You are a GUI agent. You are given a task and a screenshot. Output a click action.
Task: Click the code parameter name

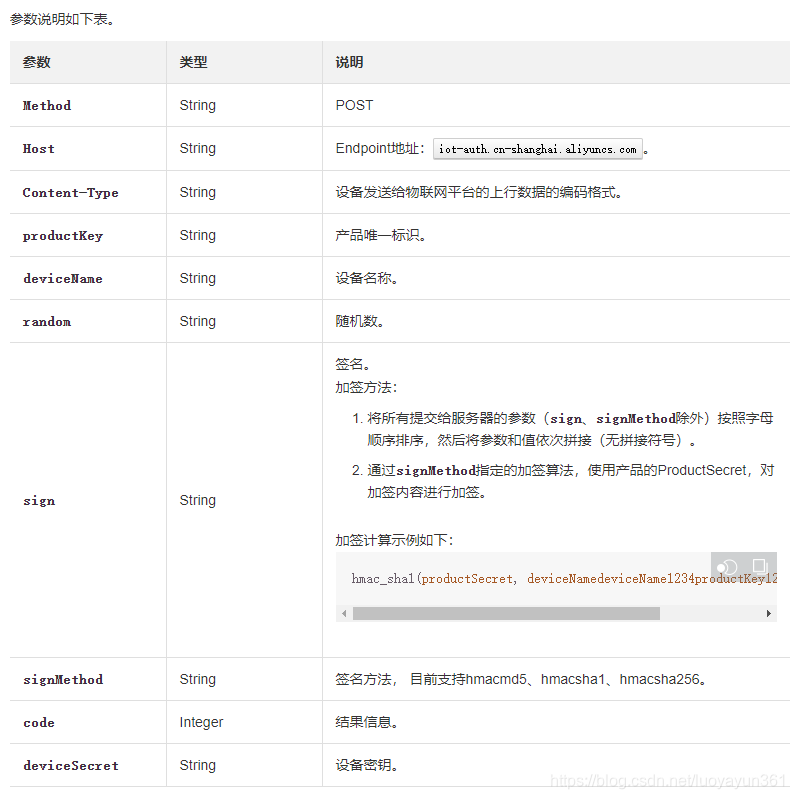click(x=39, y=723)
